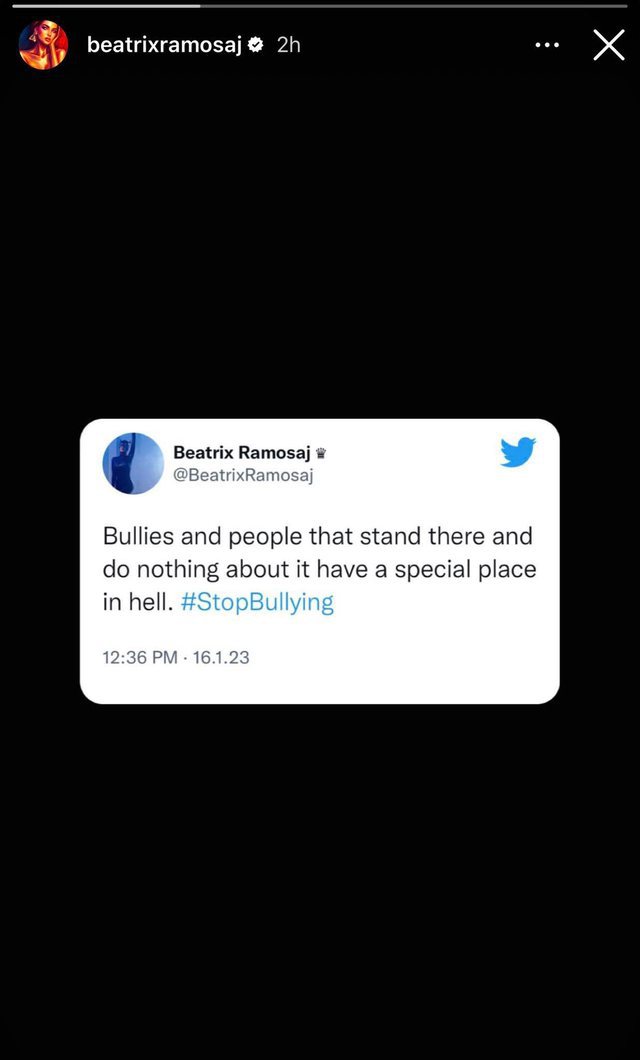This screenshot has width=640, height=1060.
Task: Click the filled segment of the story progress bar
Action: click(106, 6)
